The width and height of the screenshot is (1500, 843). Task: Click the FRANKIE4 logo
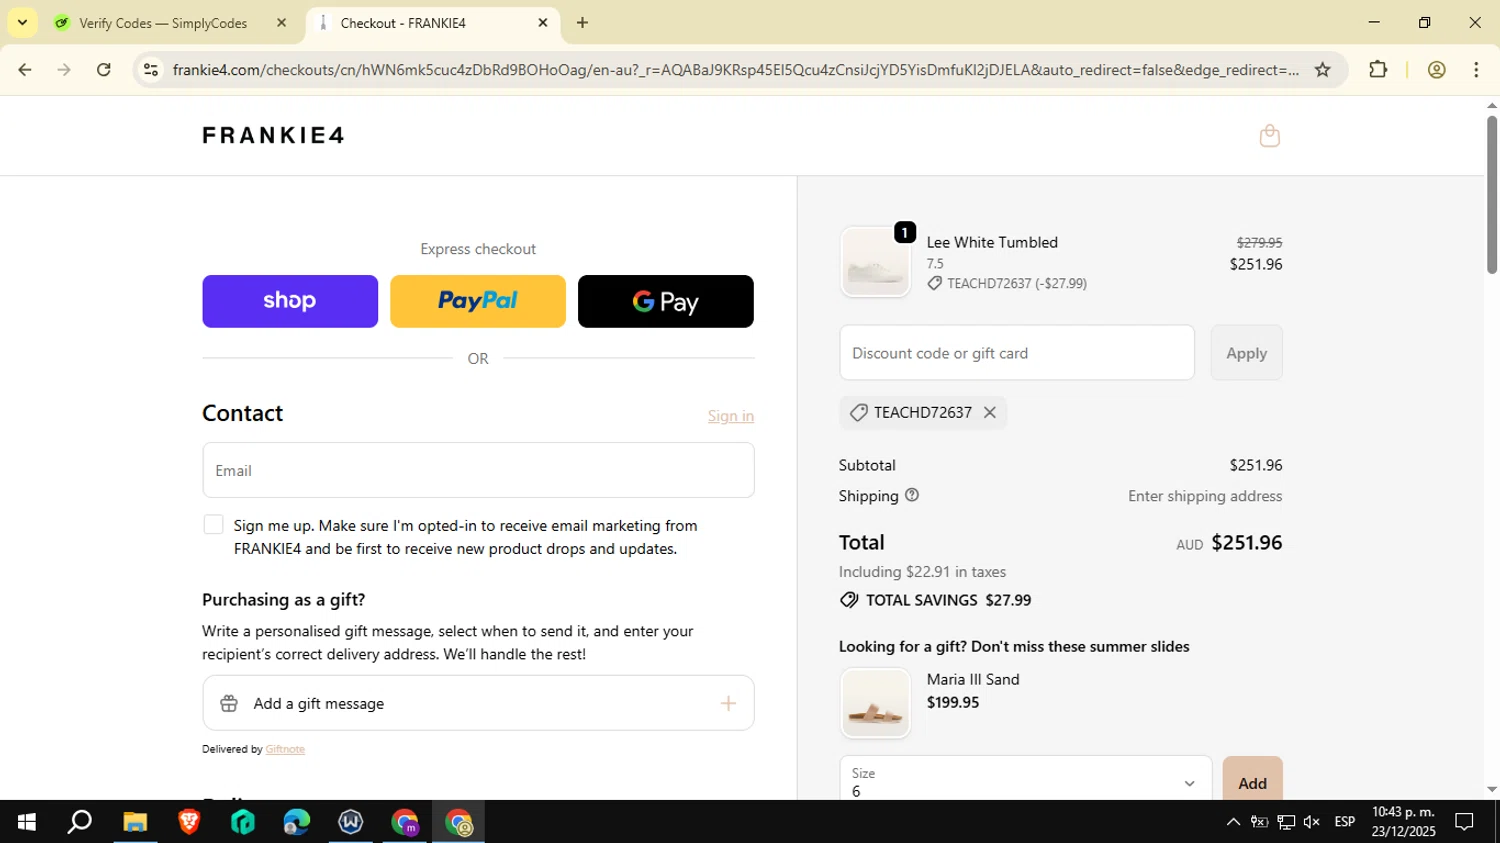tap(273, 135)
